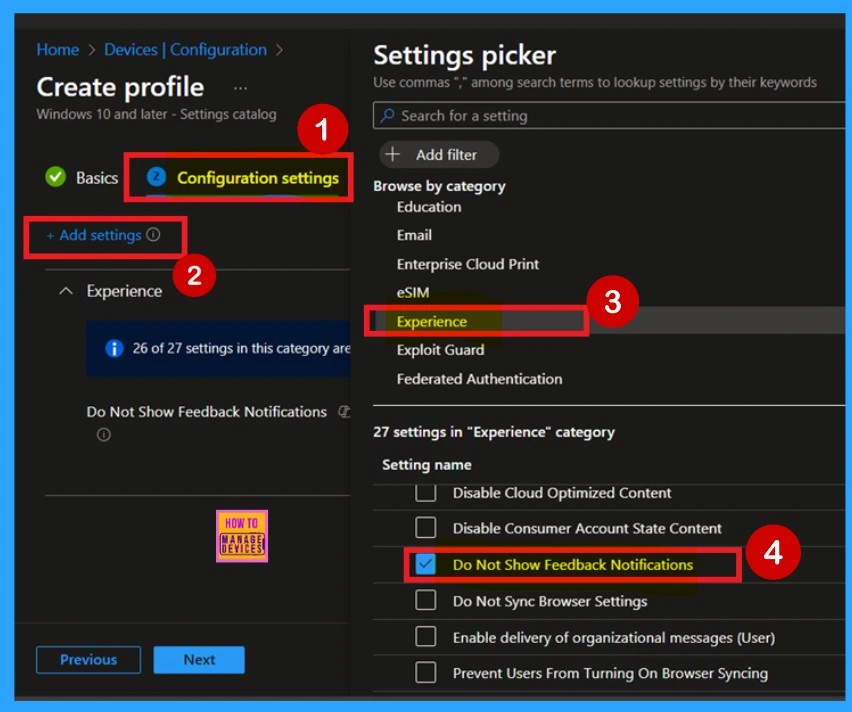
Task: Click the 'Browse by category' heading
Action: (x=439, y=186)
